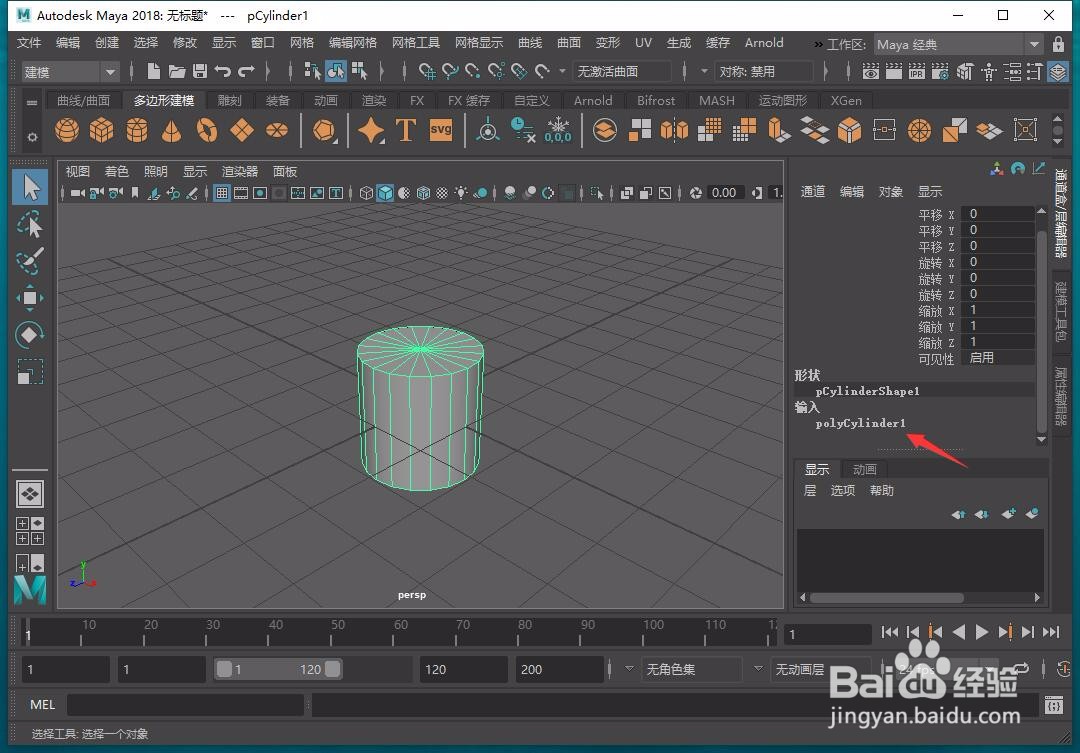Expand hidden menus double chevron
The height and width of the screenshot is (753, 1080).
[818, 44]
